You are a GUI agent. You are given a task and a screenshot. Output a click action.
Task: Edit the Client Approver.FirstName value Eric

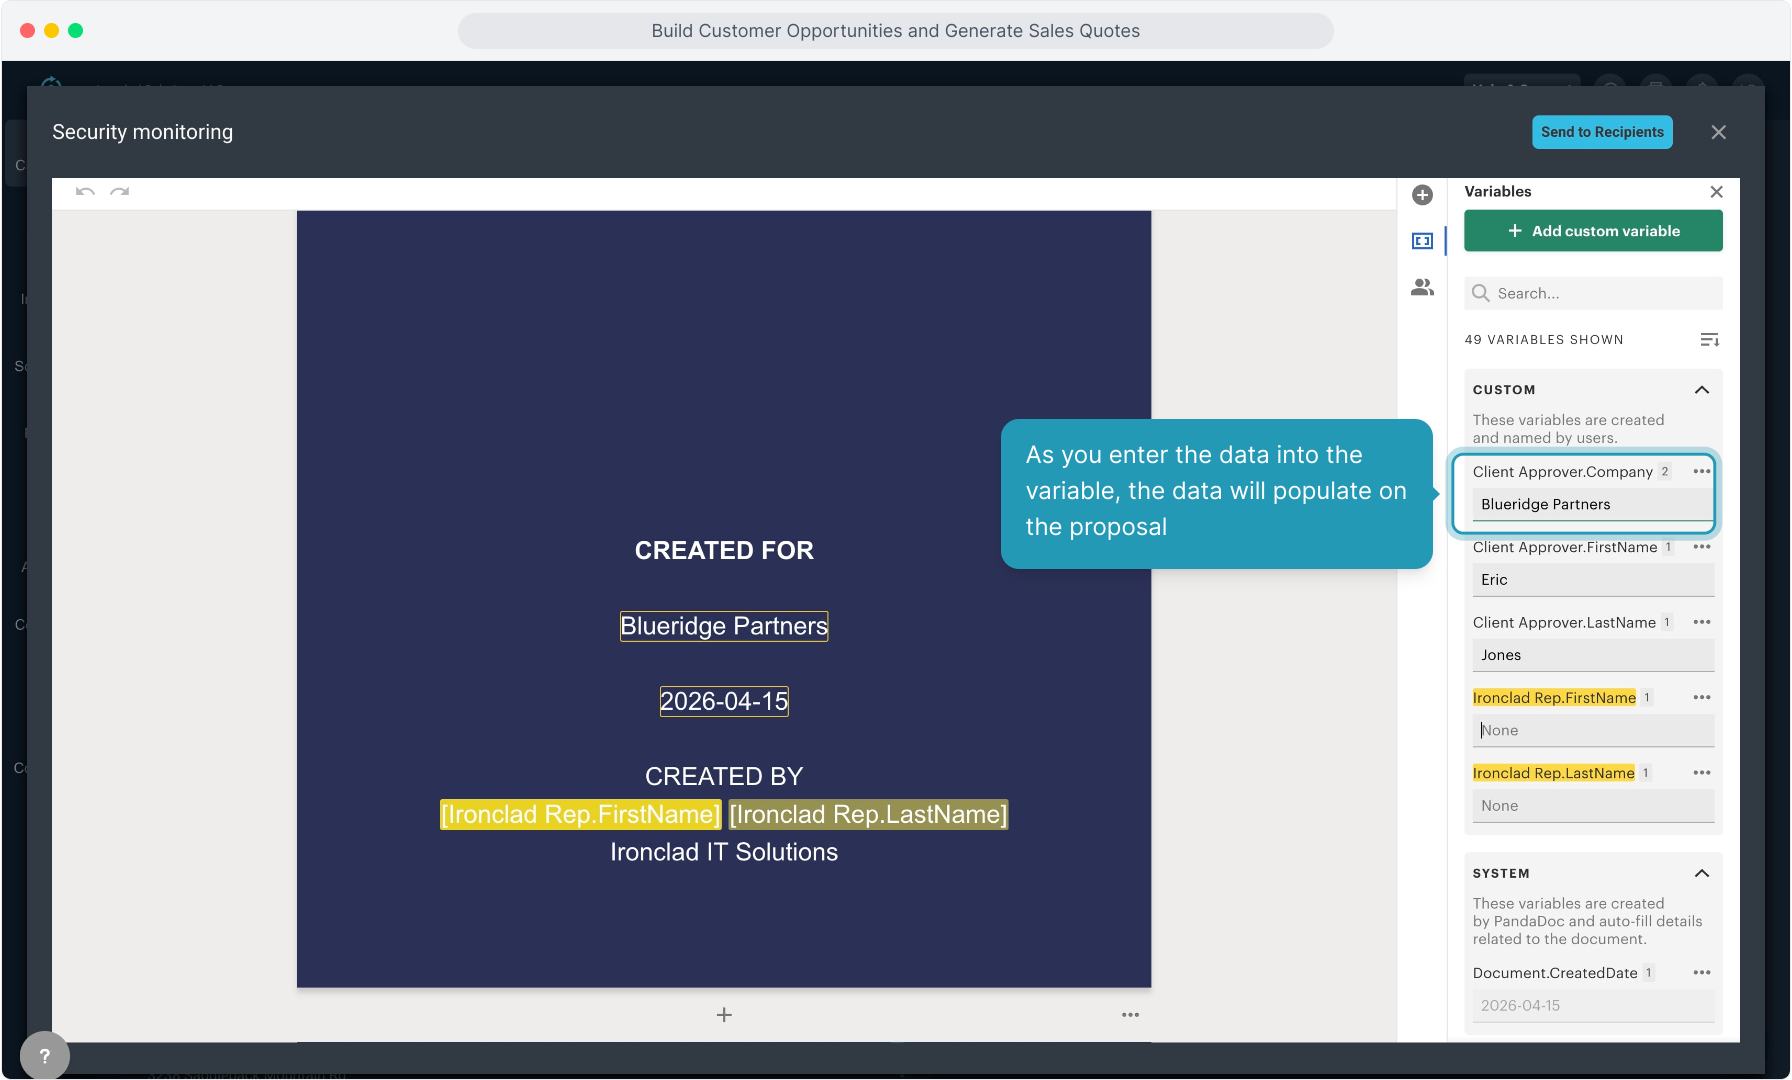point(1593,580)
